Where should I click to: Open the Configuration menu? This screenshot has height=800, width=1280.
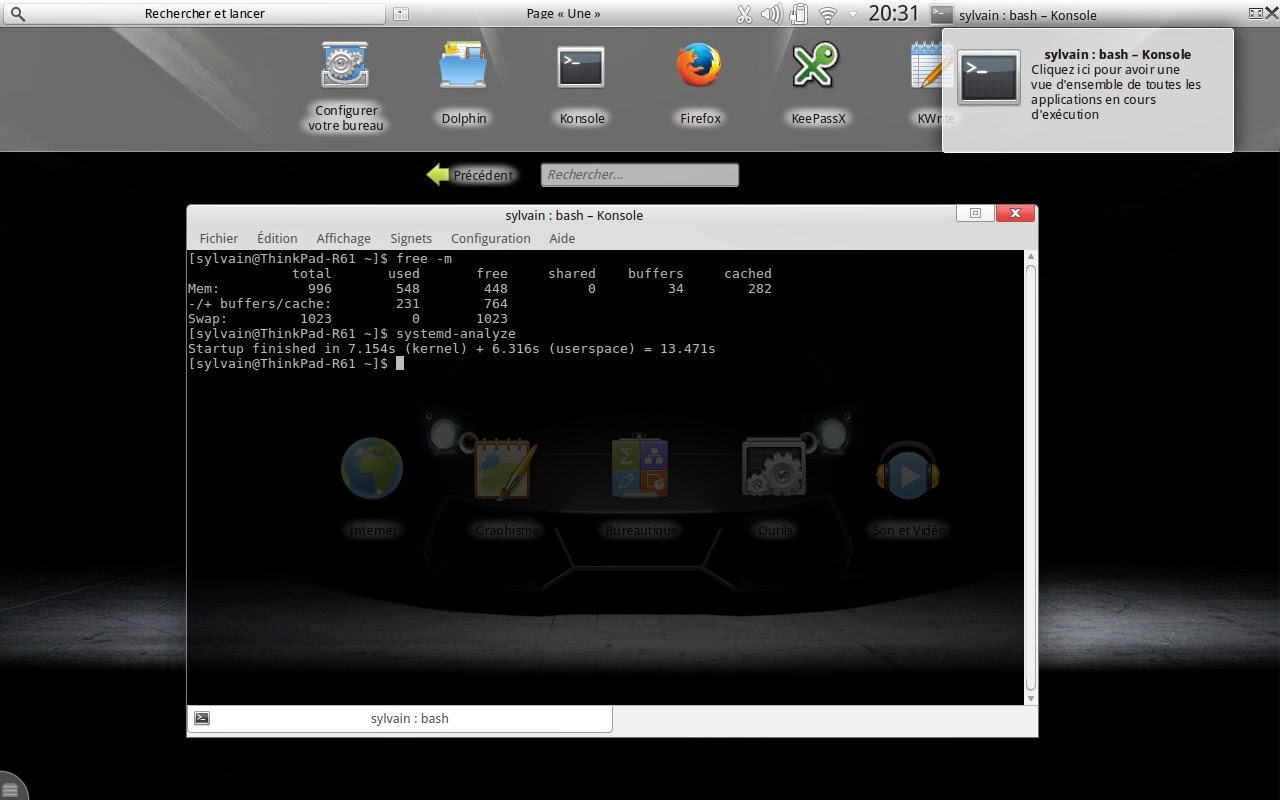pos(490,238)
